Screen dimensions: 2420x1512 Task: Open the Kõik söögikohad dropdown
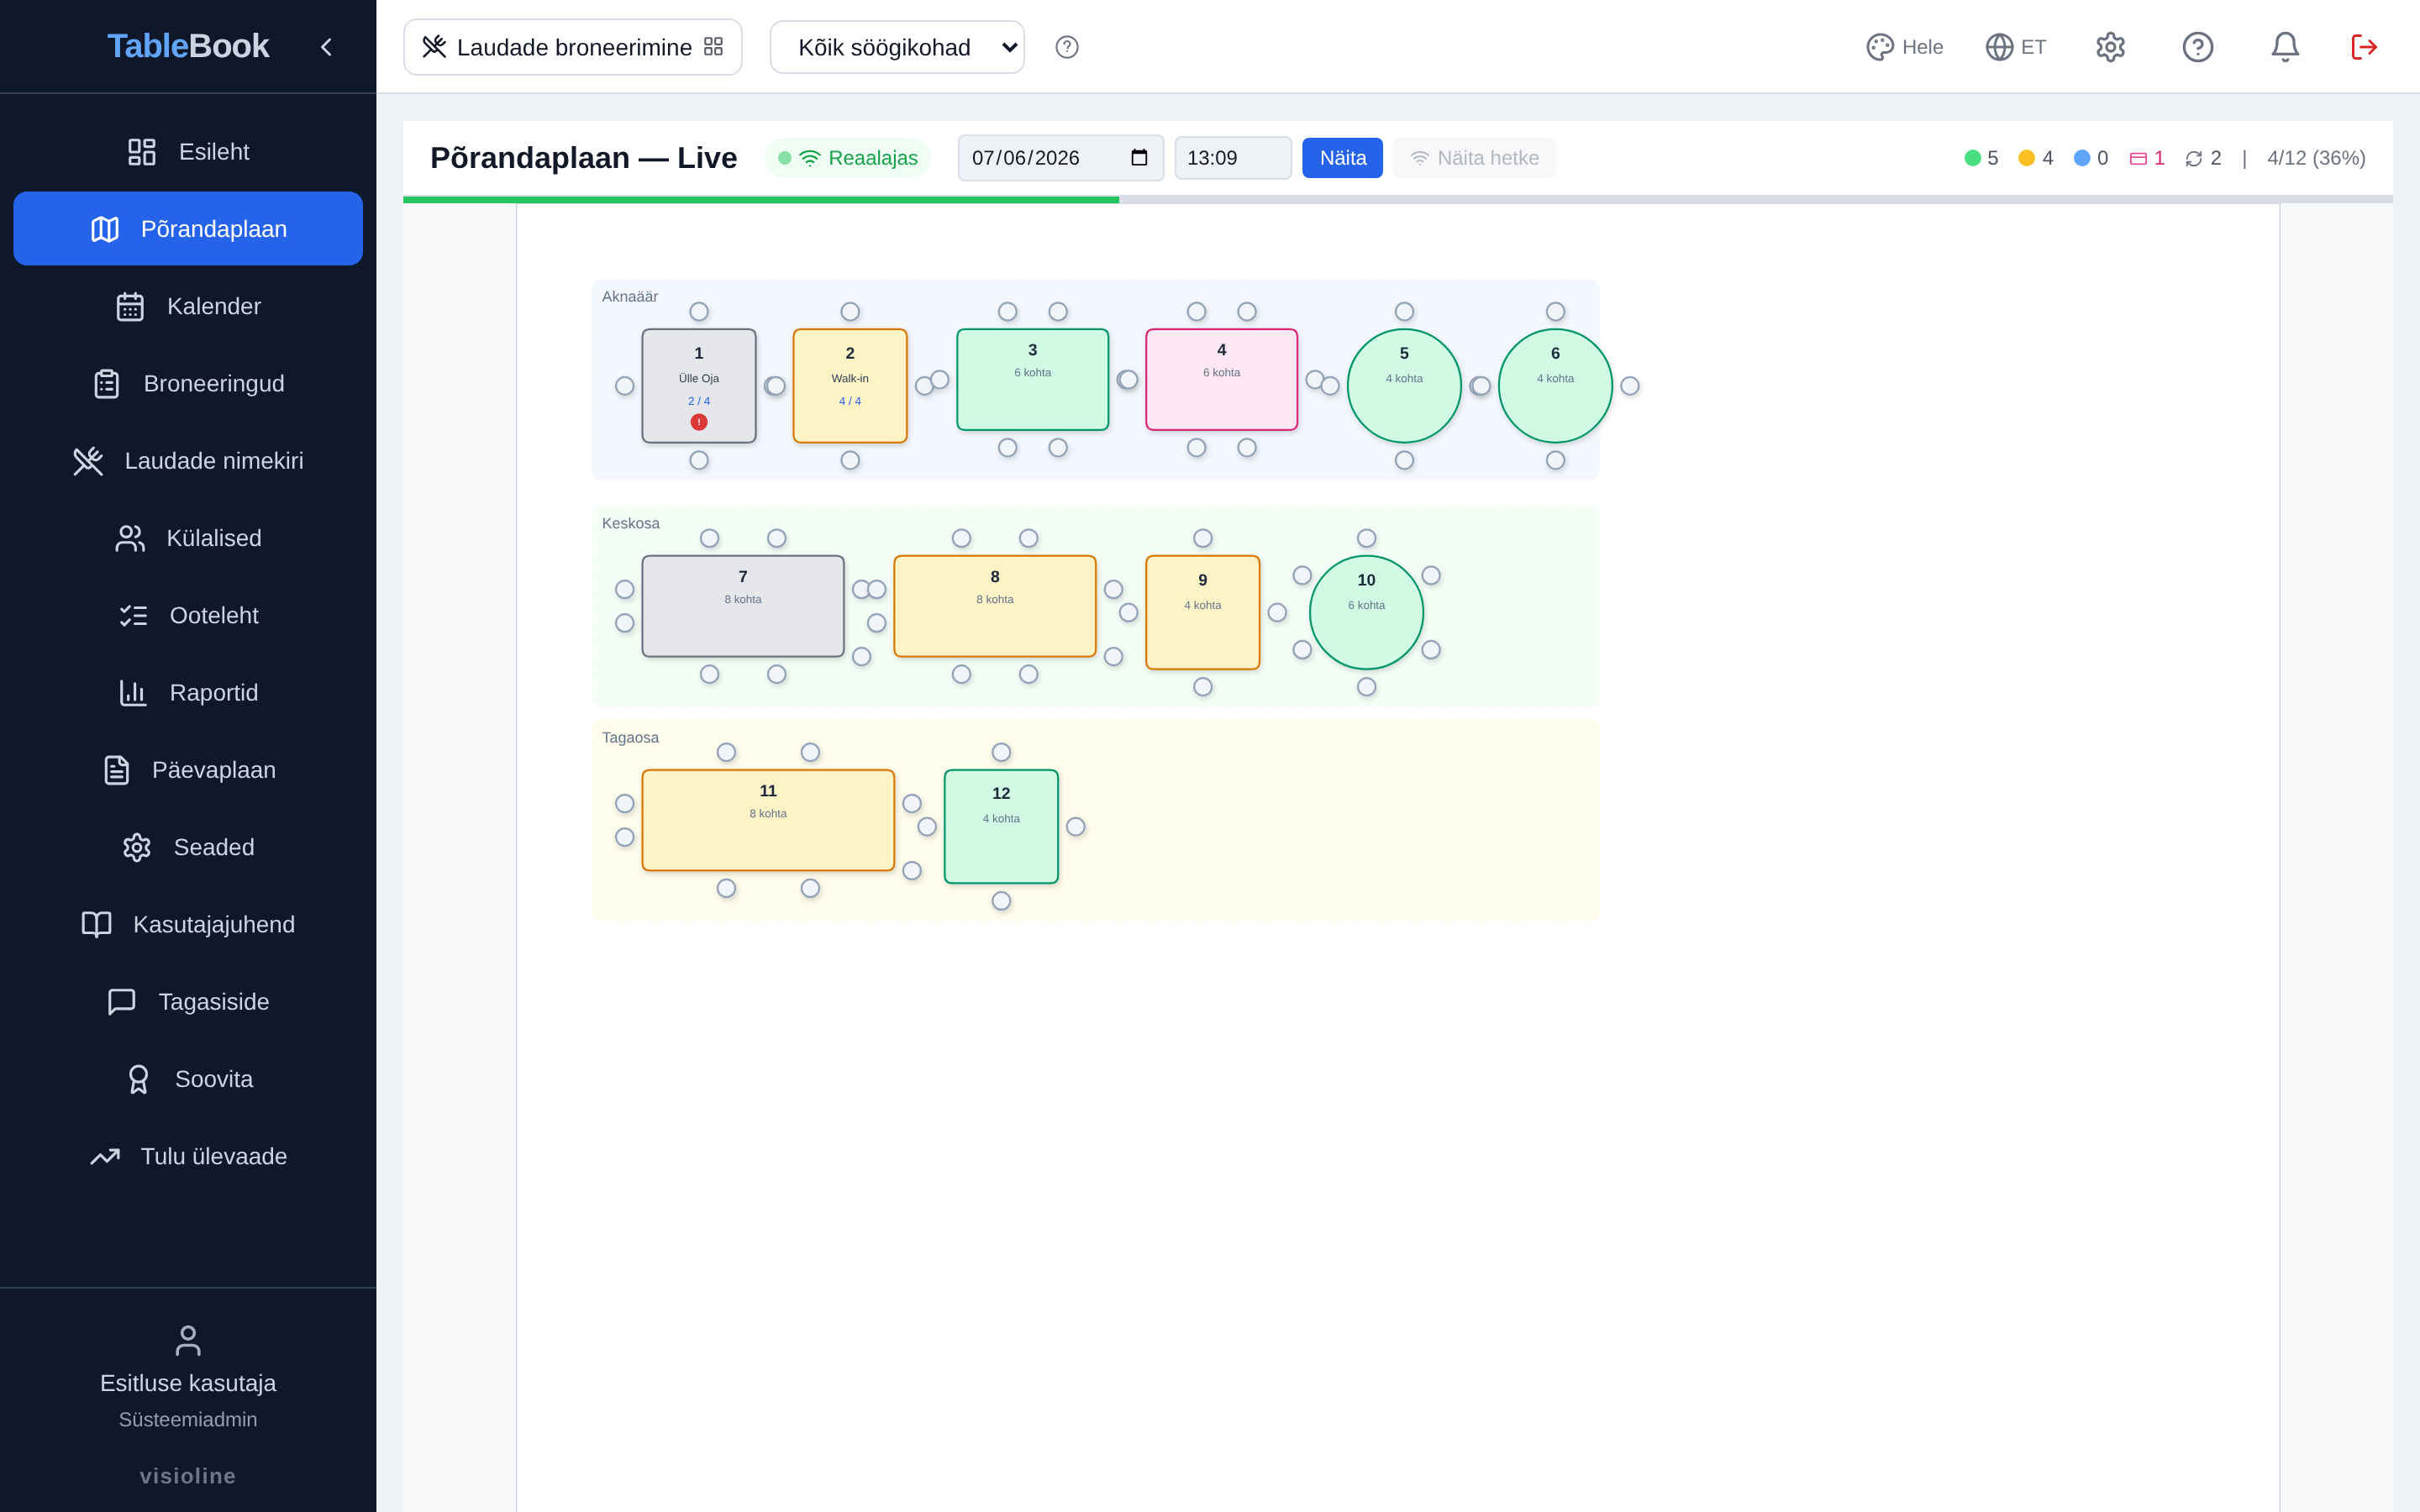(897, 47)
